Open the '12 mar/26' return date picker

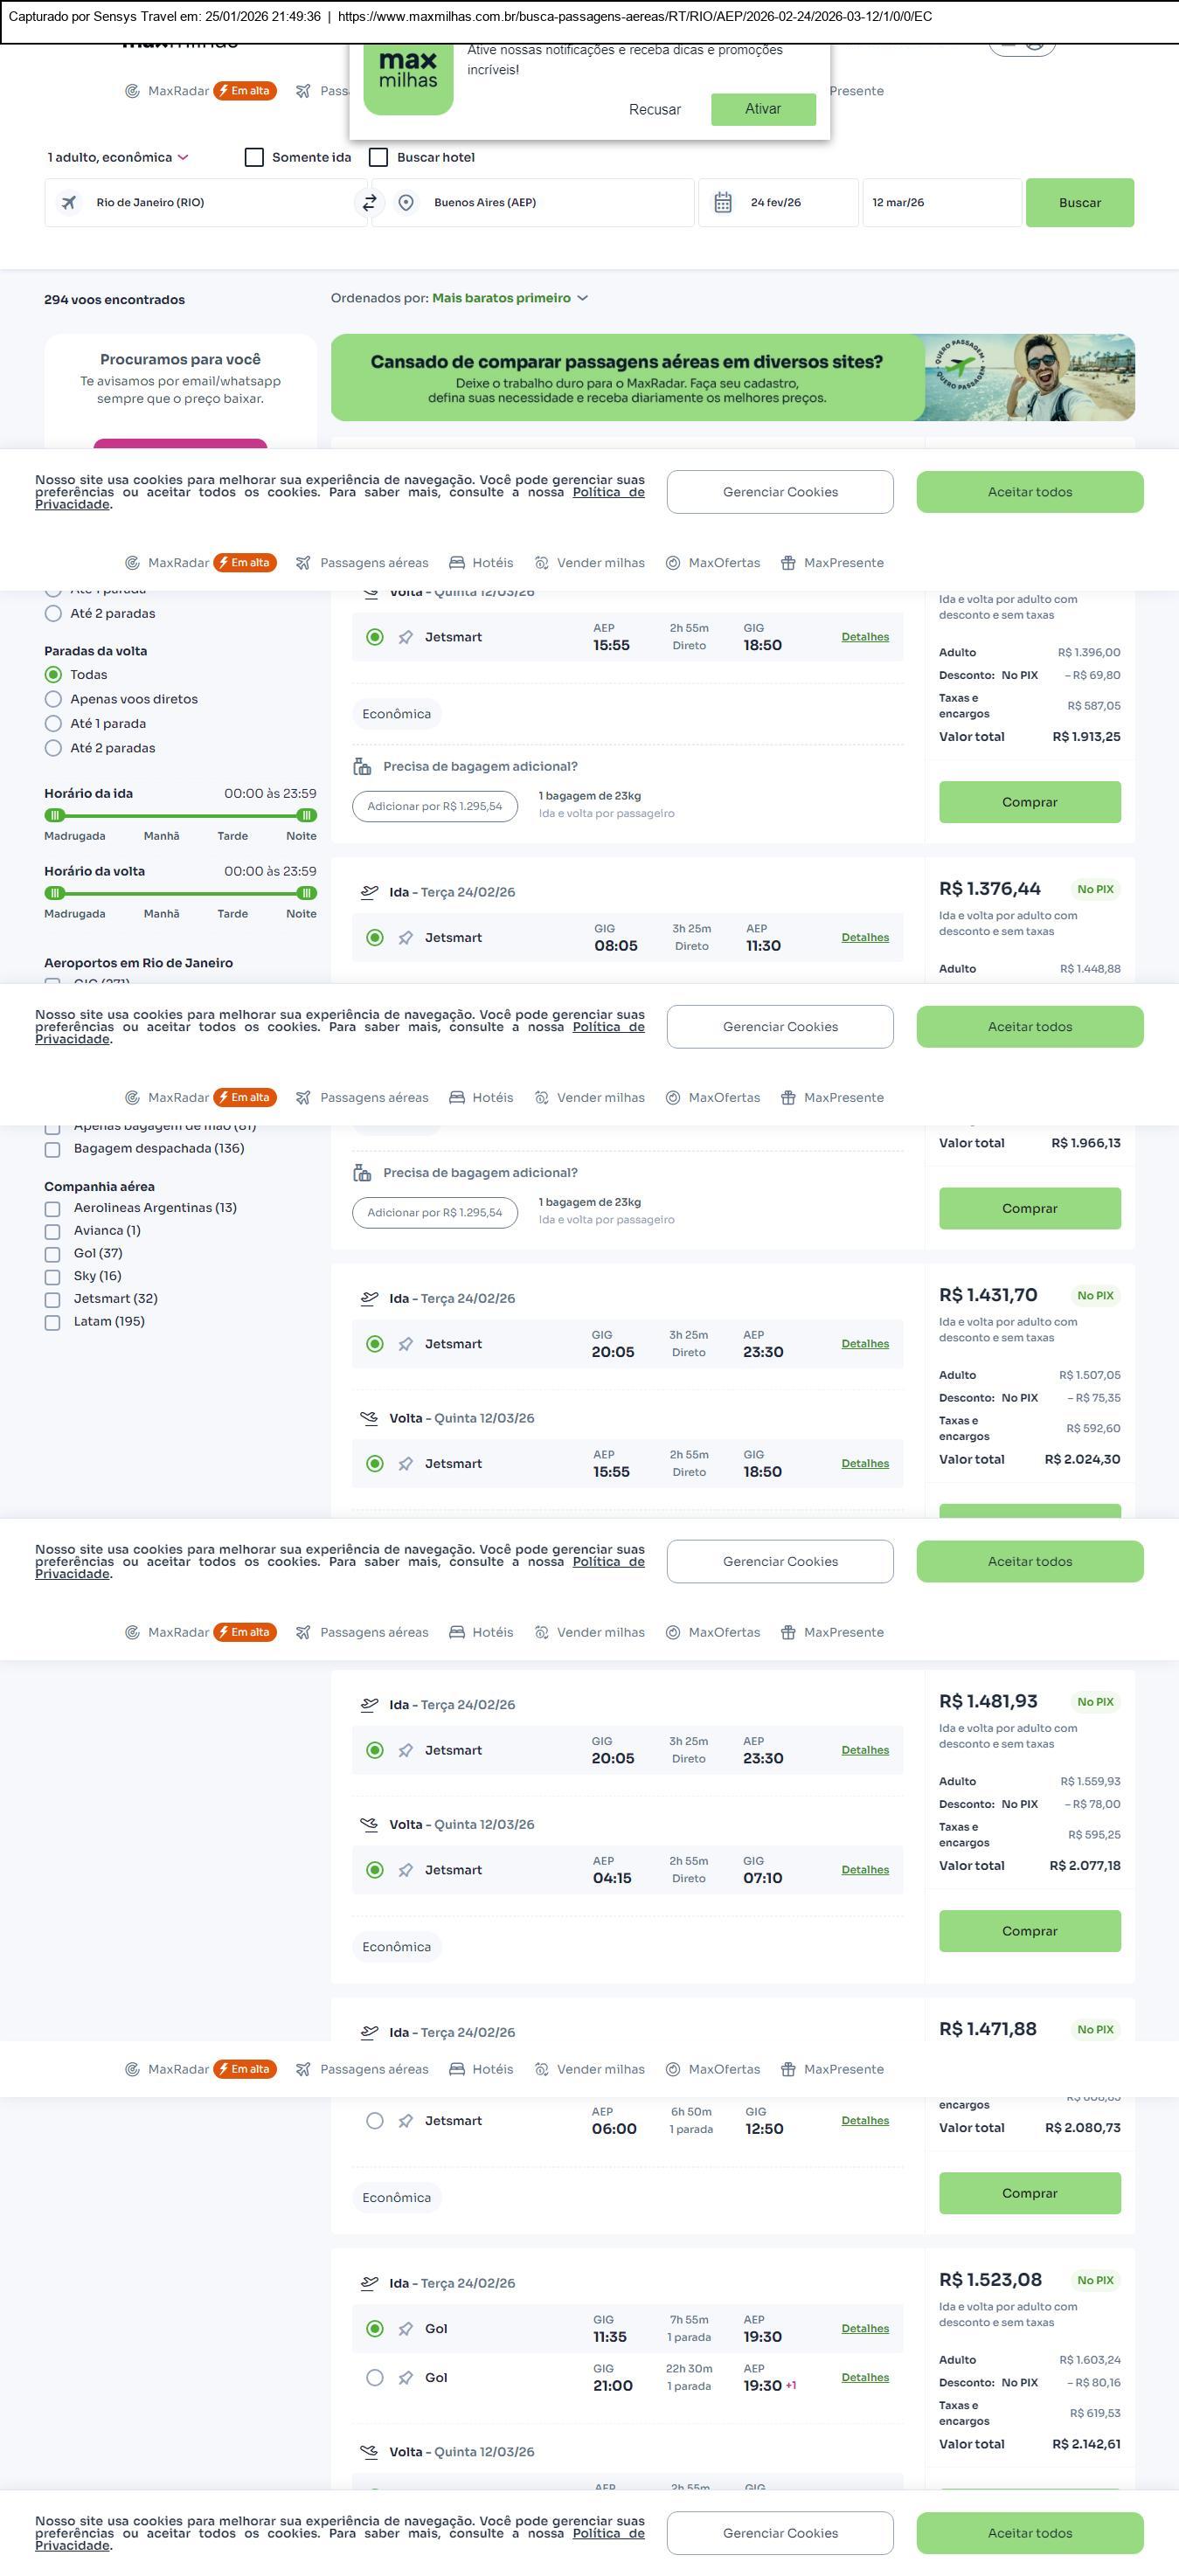[940, 203]
